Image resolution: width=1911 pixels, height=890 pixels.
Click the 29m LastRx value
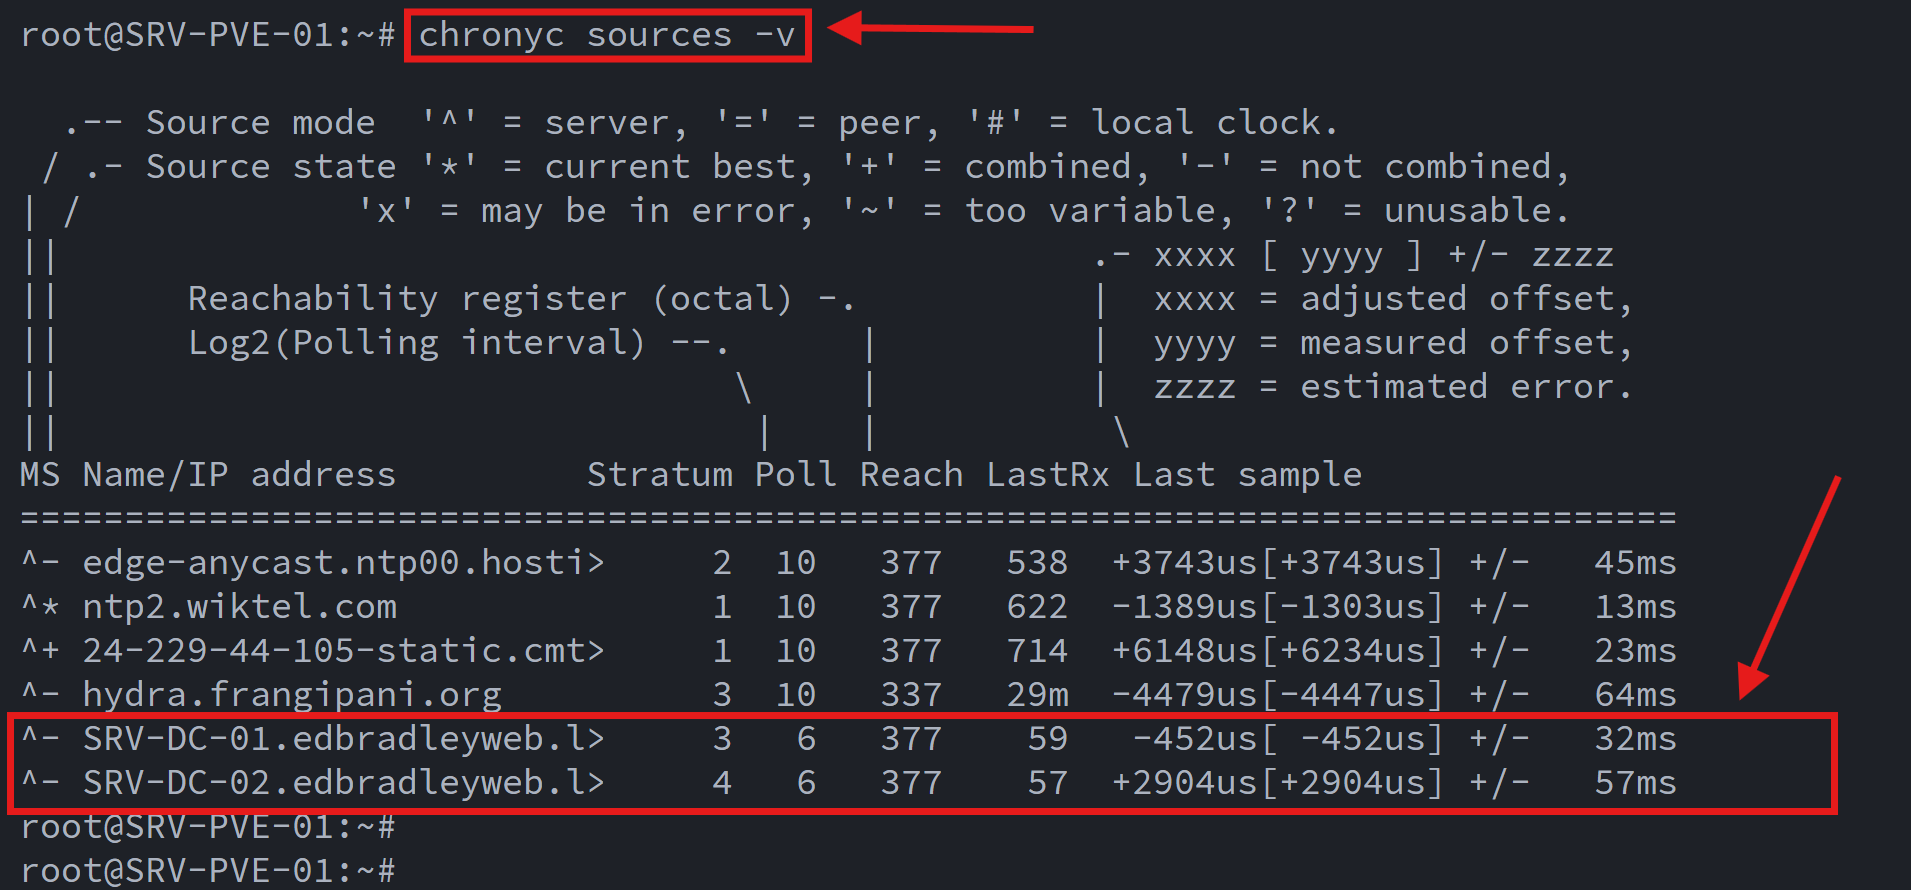click(x=1037, y=695)
